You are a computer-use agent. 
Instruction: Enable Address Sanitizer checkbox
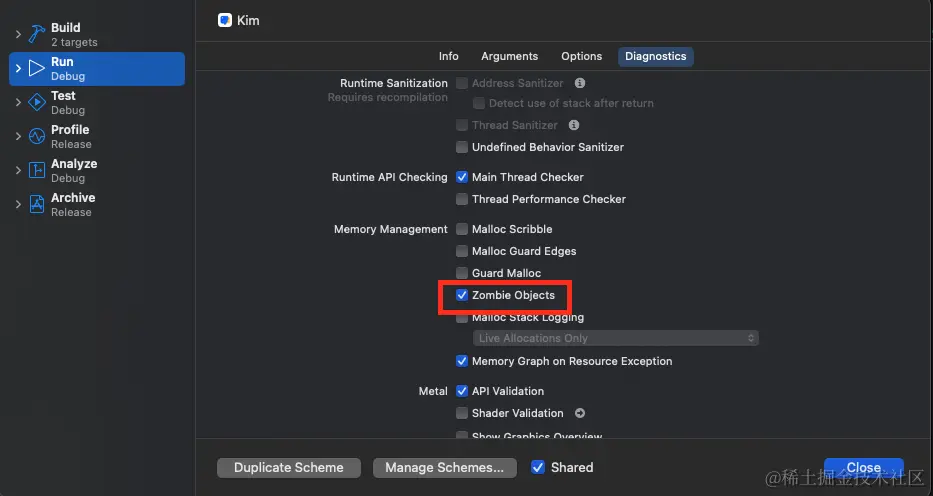pos(462,83)
